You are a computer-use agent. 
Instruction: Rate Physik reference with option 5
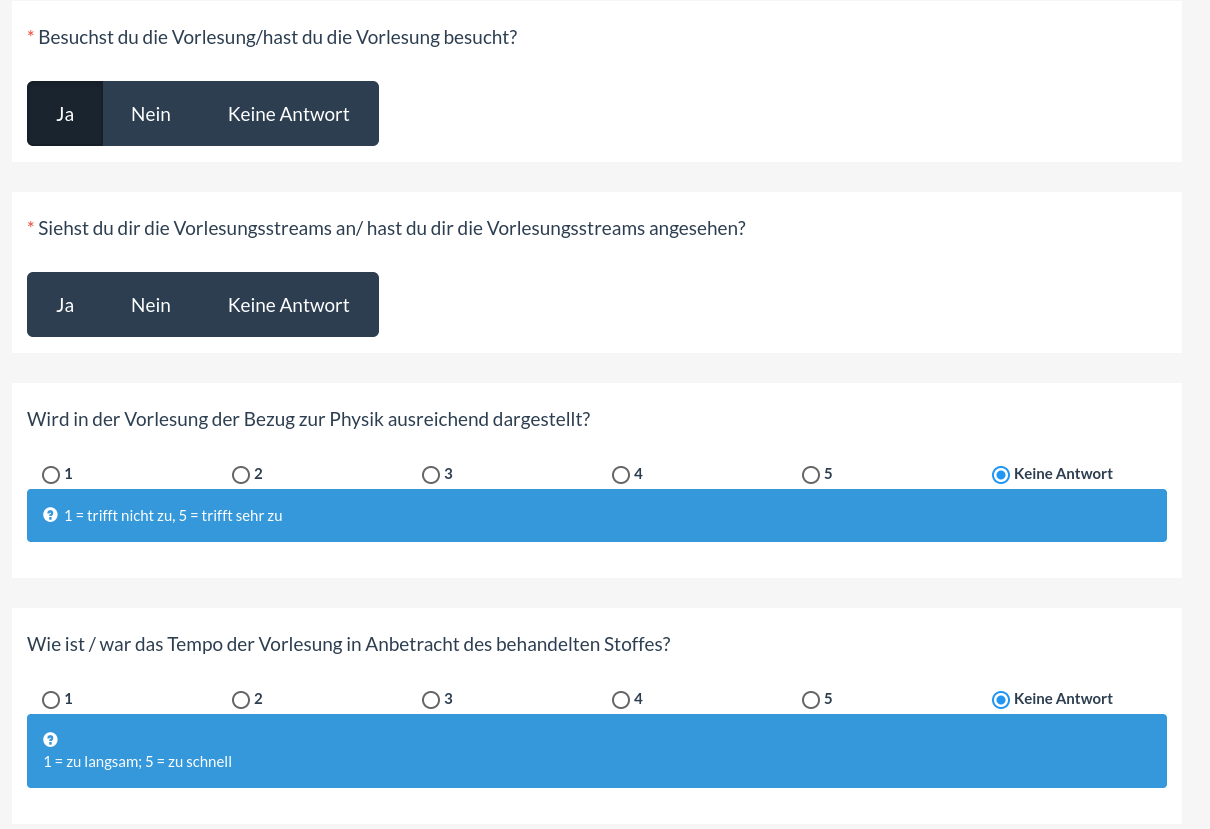(811, 475)
